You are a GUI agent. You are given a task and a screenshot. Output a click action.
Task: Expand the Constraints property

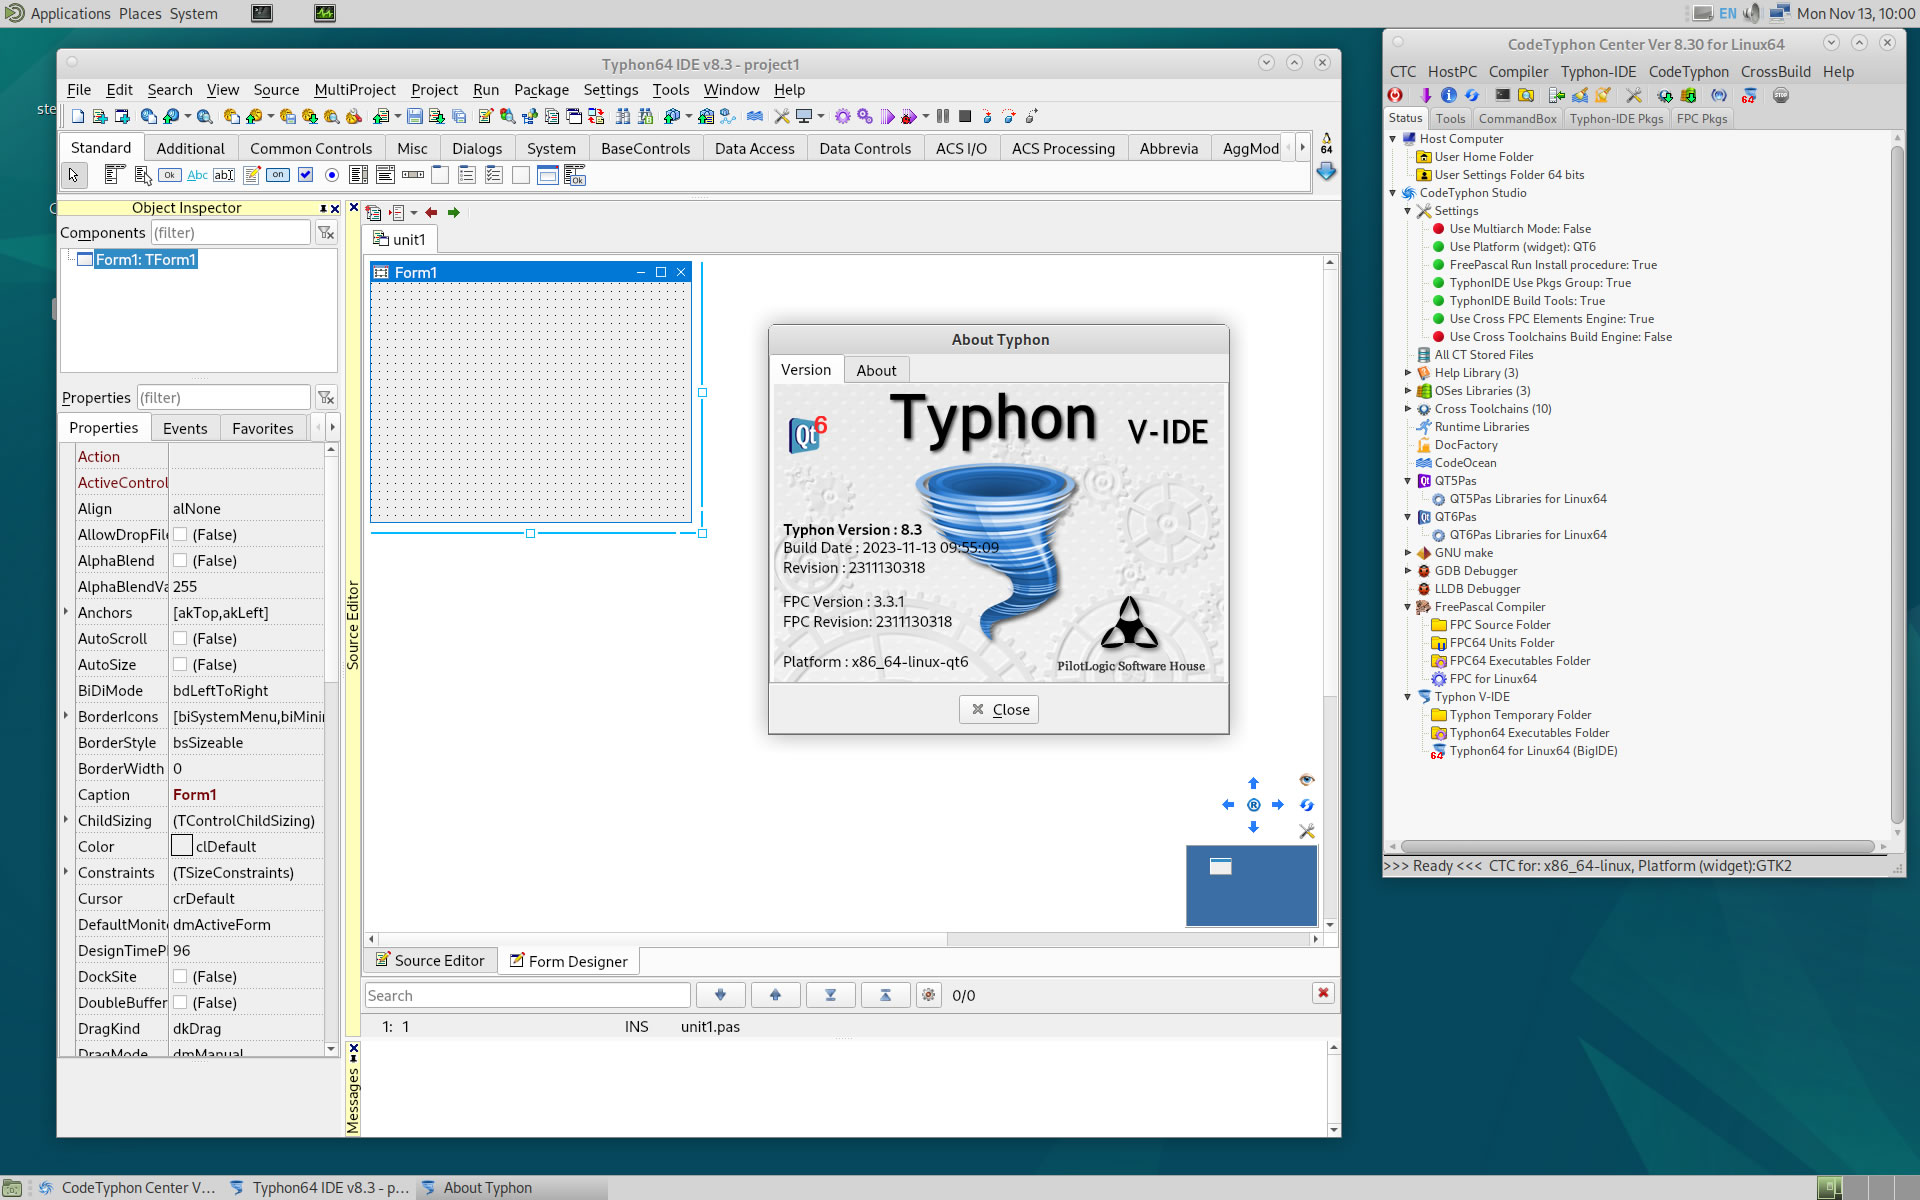[66, 872]
